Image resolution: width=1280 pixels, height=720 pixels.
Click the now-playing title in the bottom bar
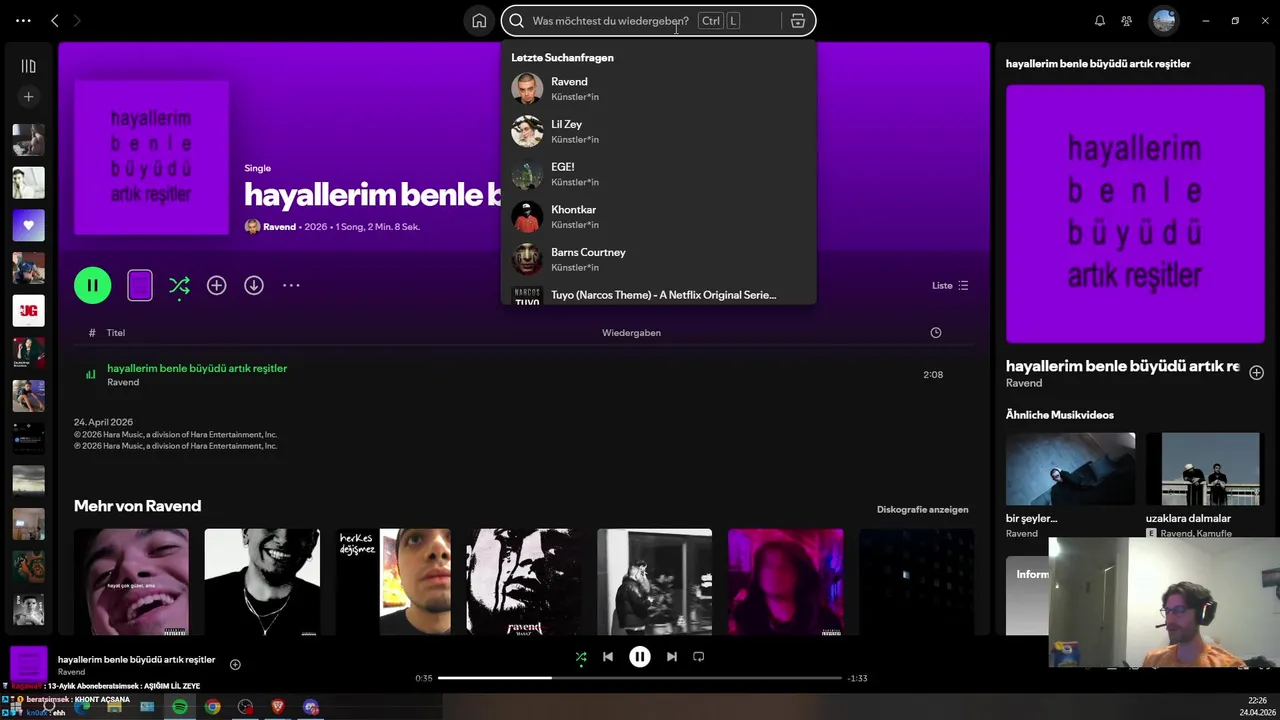coord(136,660)
